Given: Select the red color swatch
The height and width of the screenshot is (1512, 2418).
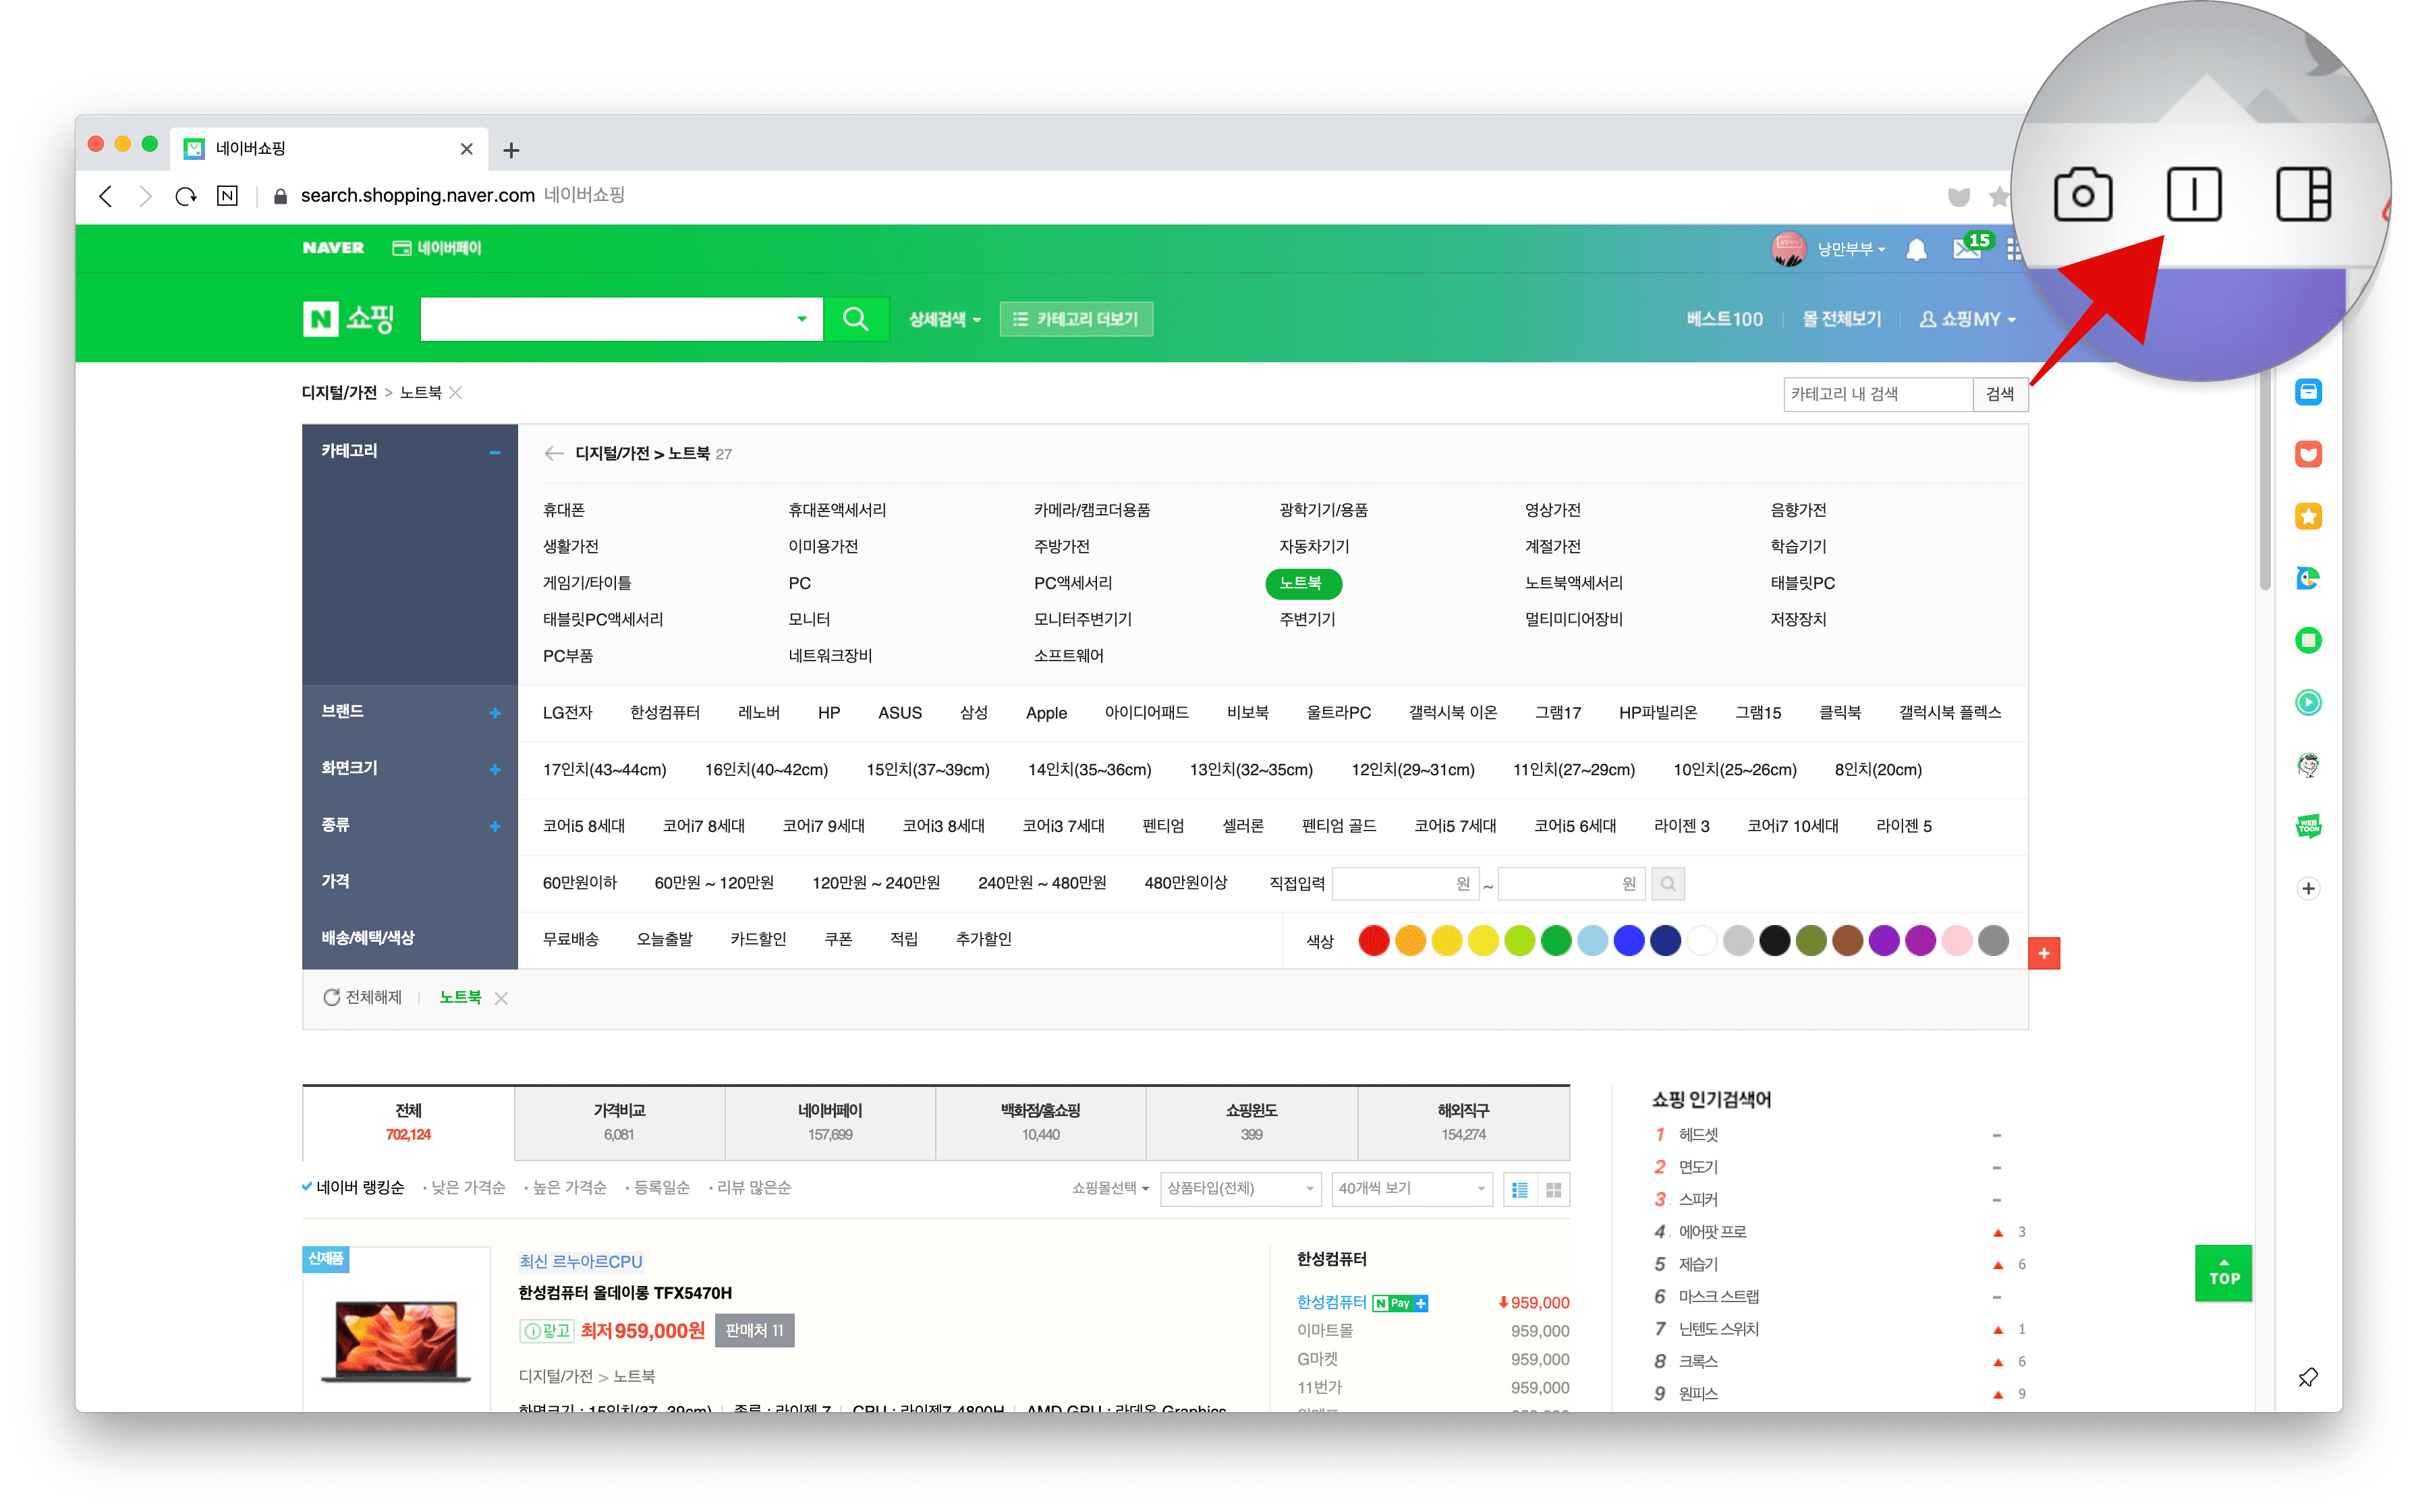Looking at the screenshot, I should [x=1373, y=940].
